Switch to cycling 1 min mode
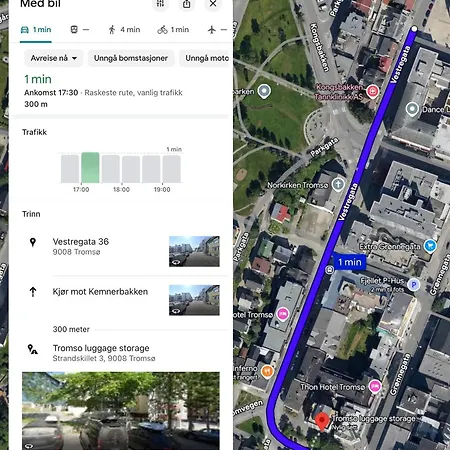 click(173, 30)
